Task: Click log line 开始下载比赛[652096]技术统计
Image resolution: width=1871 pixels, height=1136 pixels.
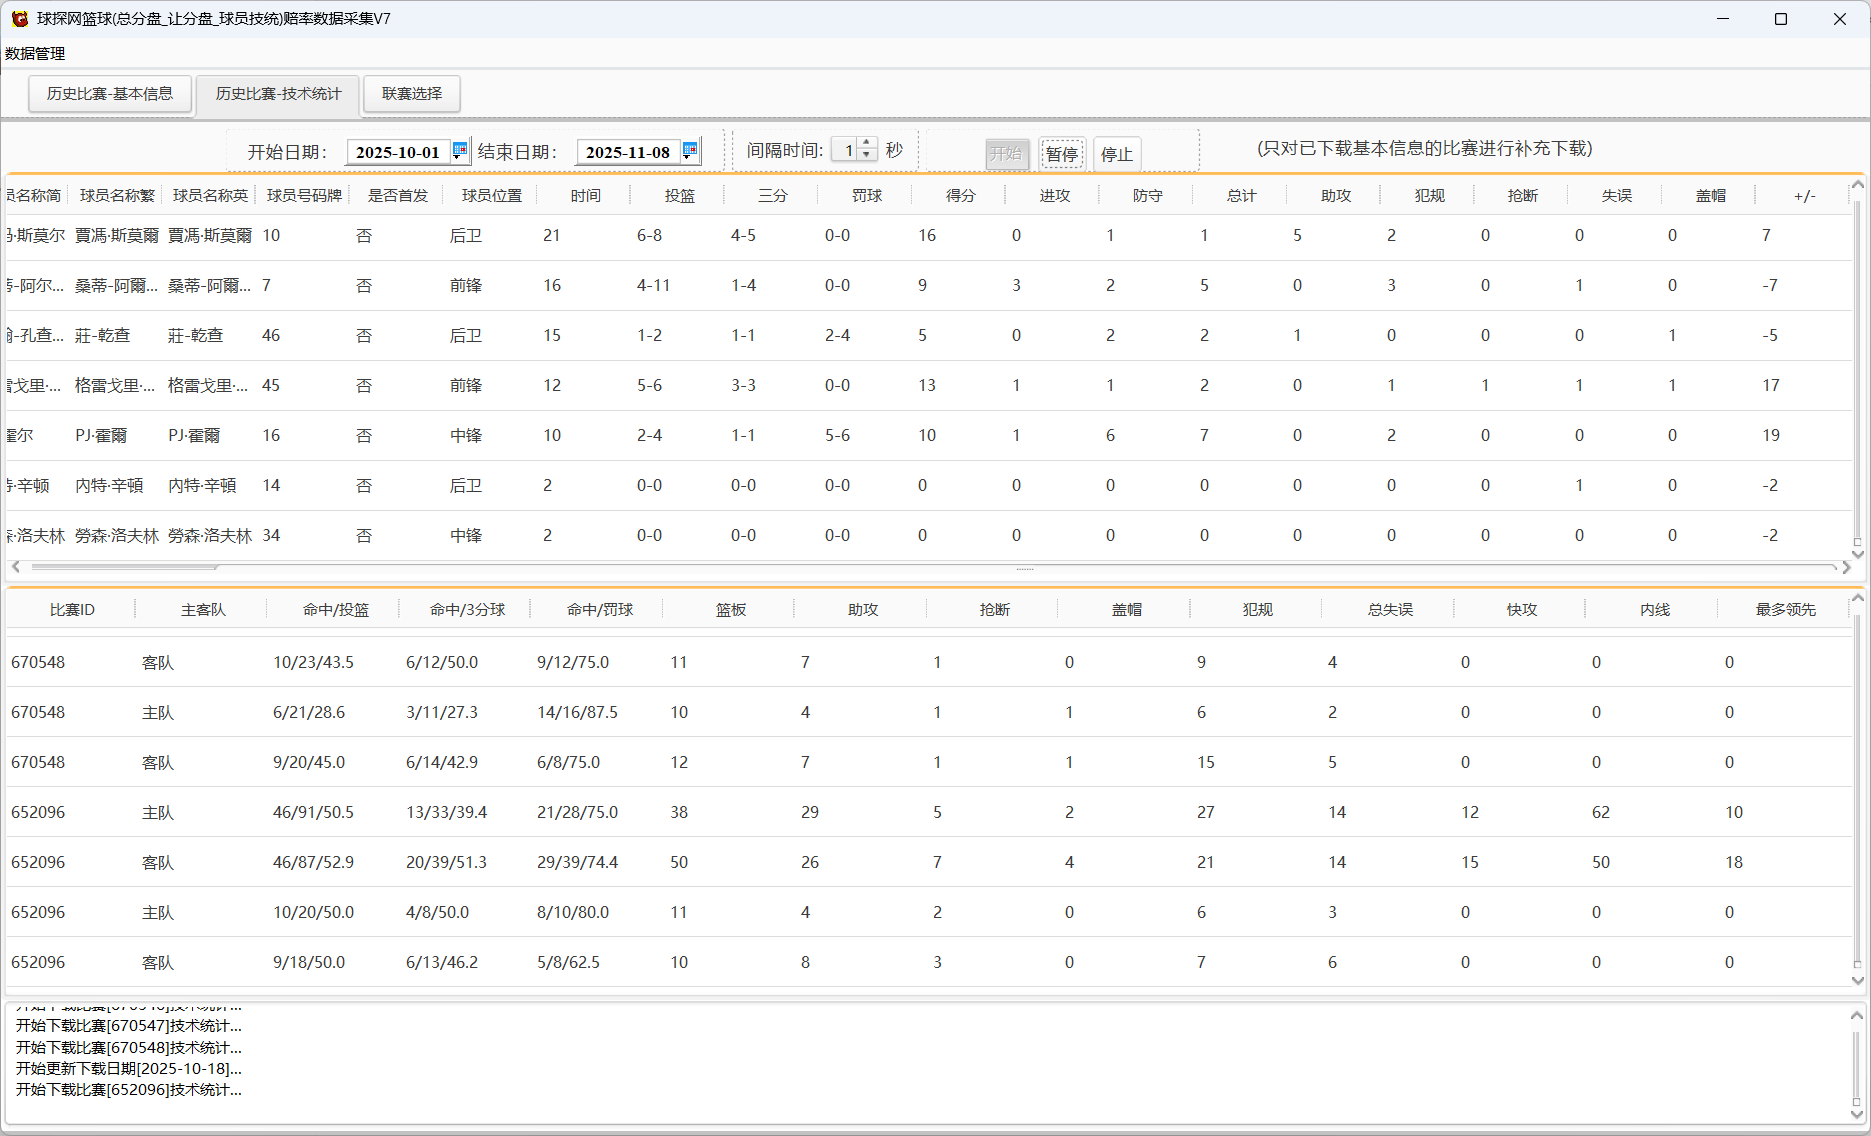Action: (x=128, y=1090)
